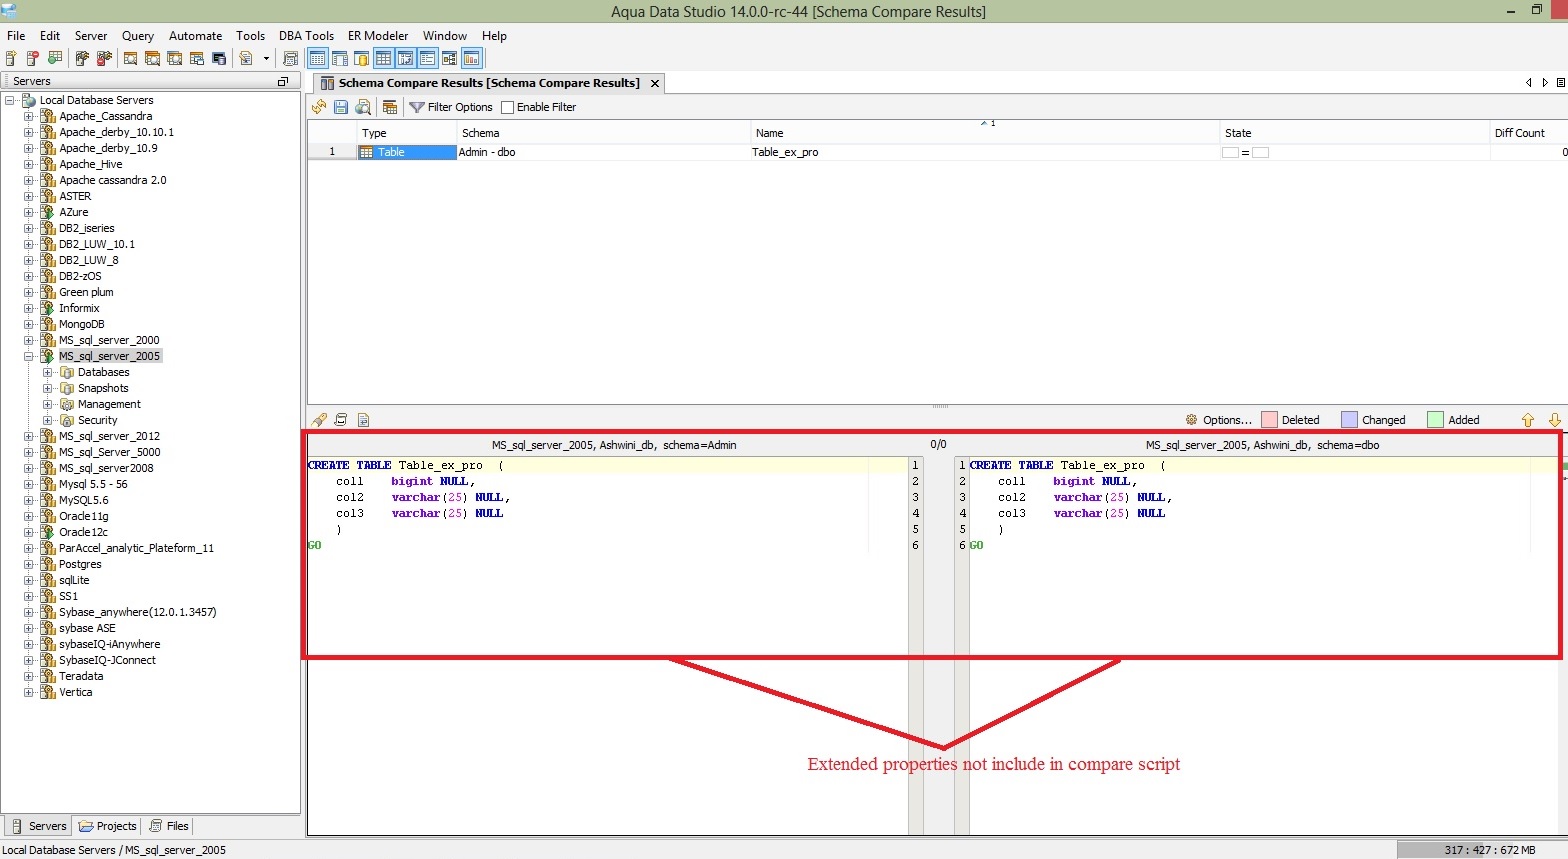Click the calculator-like icon in main toolbar
1568x859 pixels.
pyautogui.click(x=289, y=58)
